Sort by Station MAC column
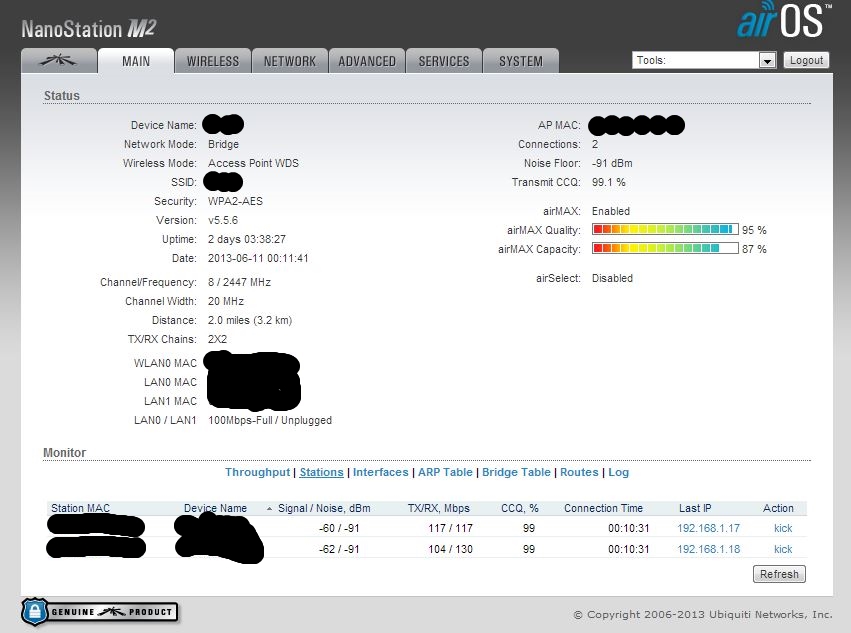 (x=80, y=508)
